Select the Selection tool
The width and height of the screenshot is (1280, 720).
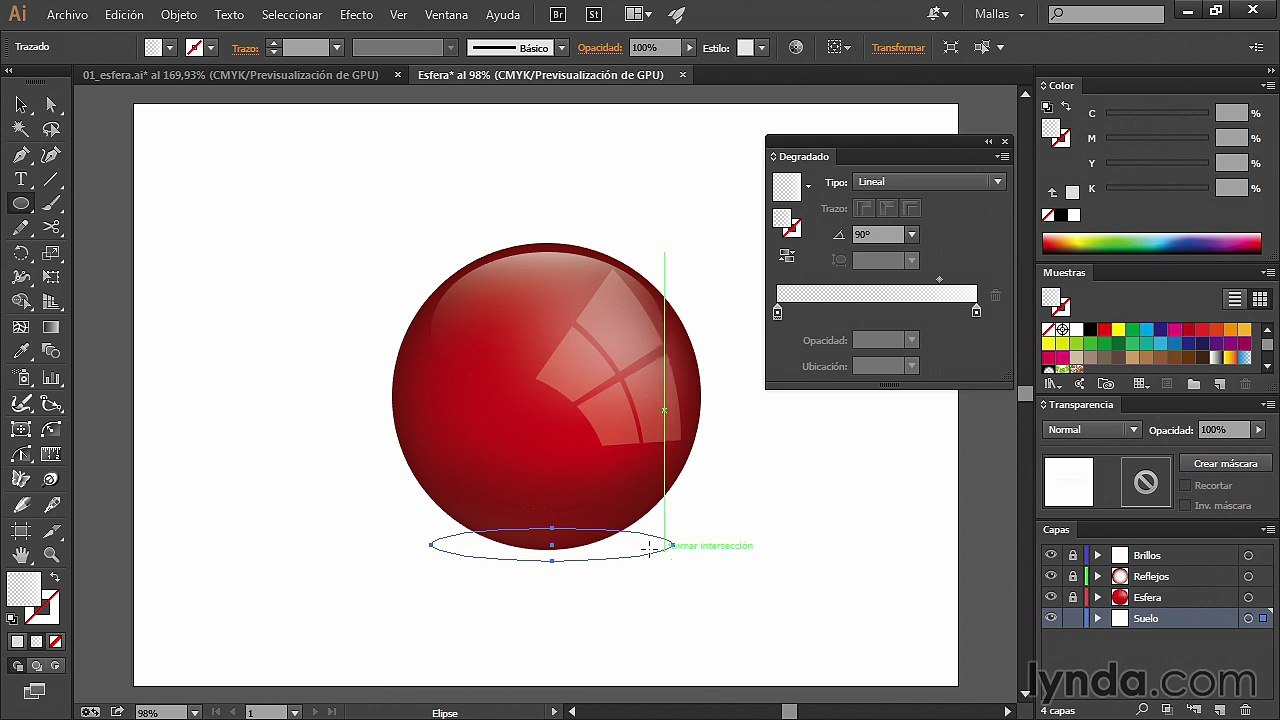(x=21, y=105)
